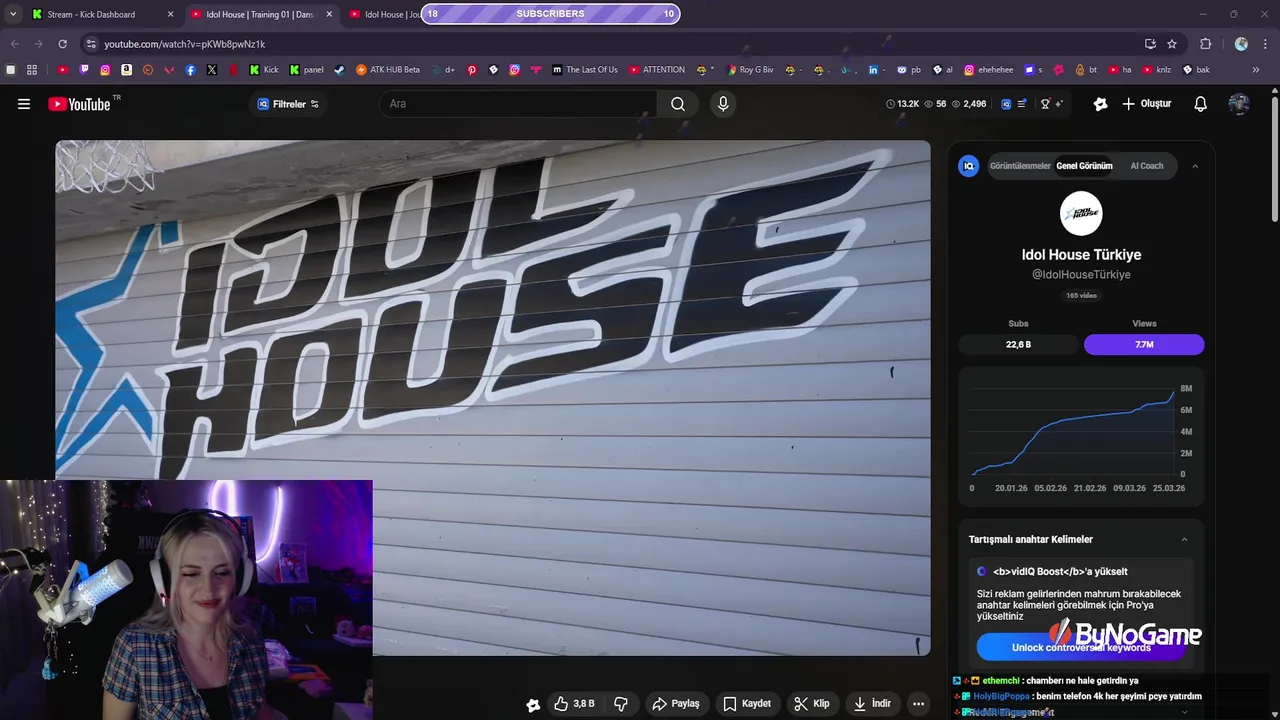Open the more actions three-dot menu
This screenshot has height=720, width=1280.
click(918, 704)
